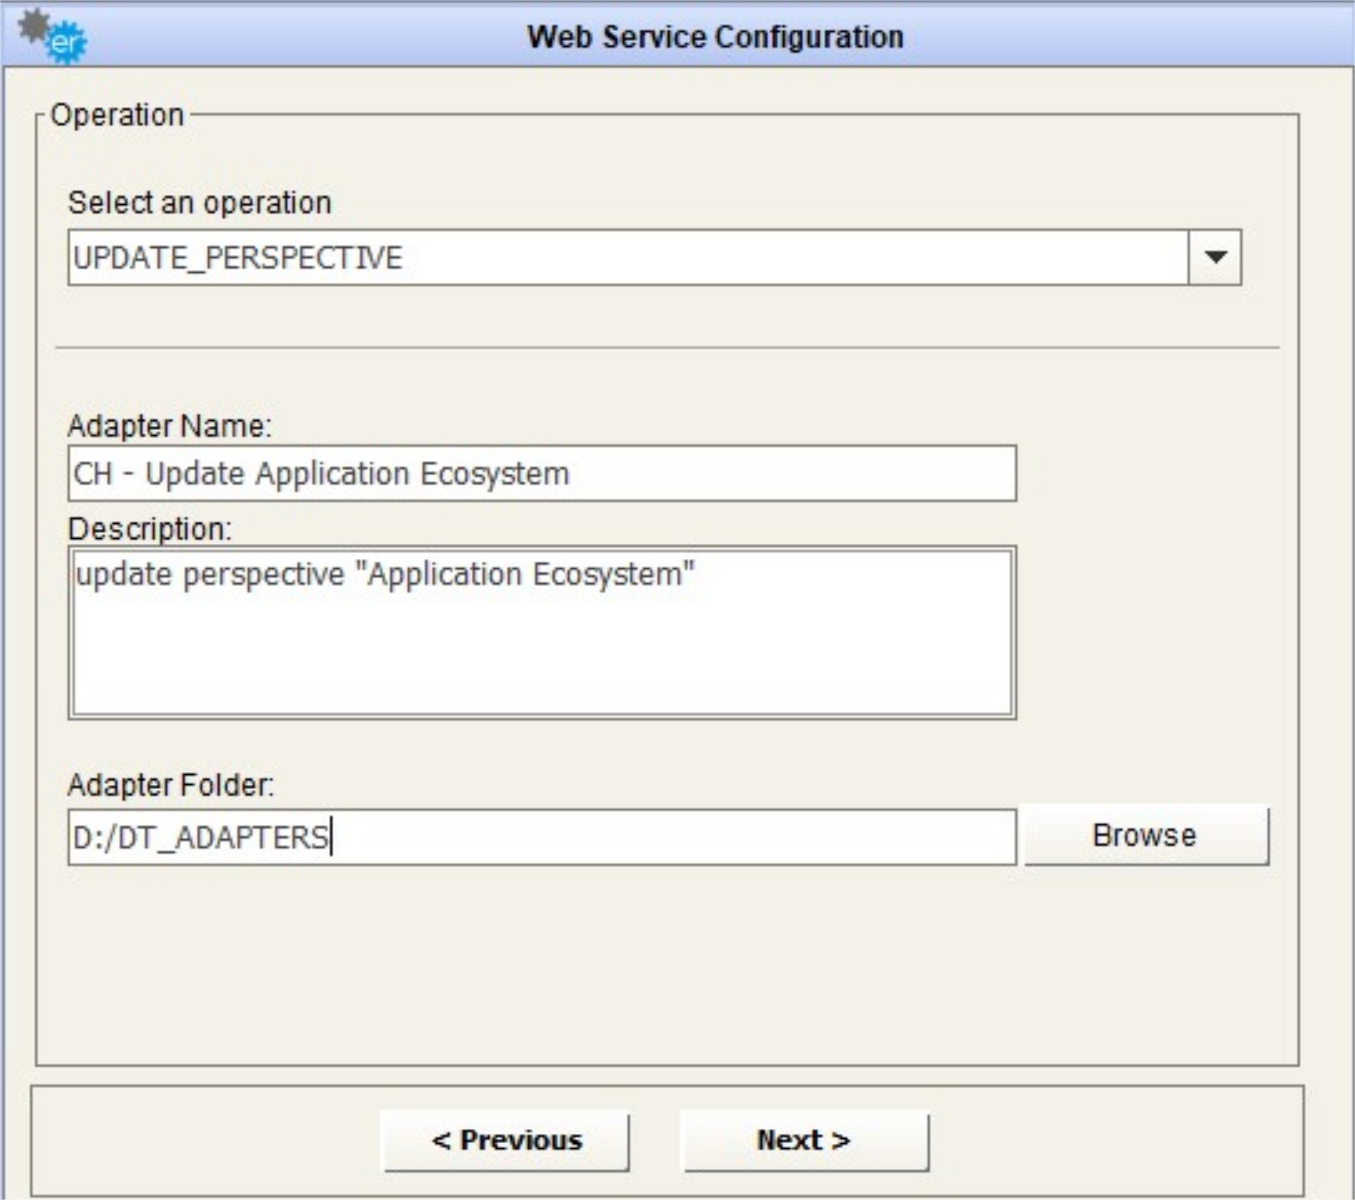Focus the Adapter Folder path field
The width and height of the screenshot is (1355, 1200).
point(542,838)
